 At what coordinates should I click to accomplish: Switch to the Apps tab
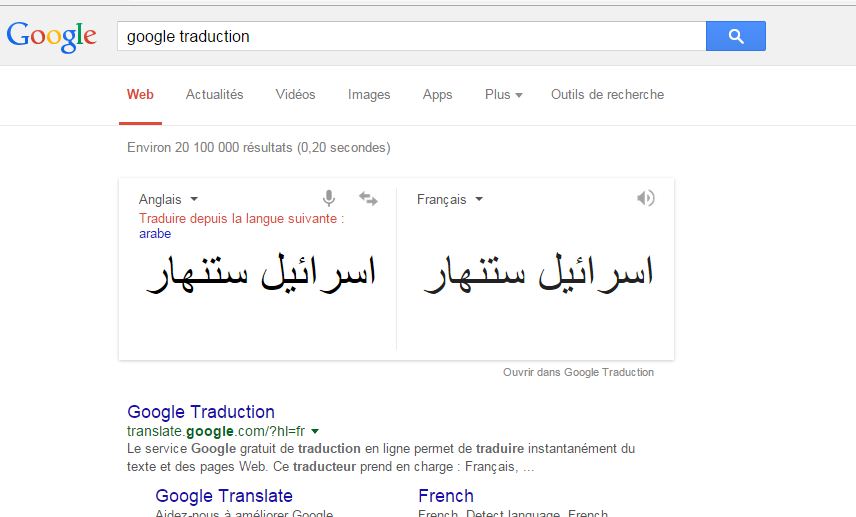[437, 94]
